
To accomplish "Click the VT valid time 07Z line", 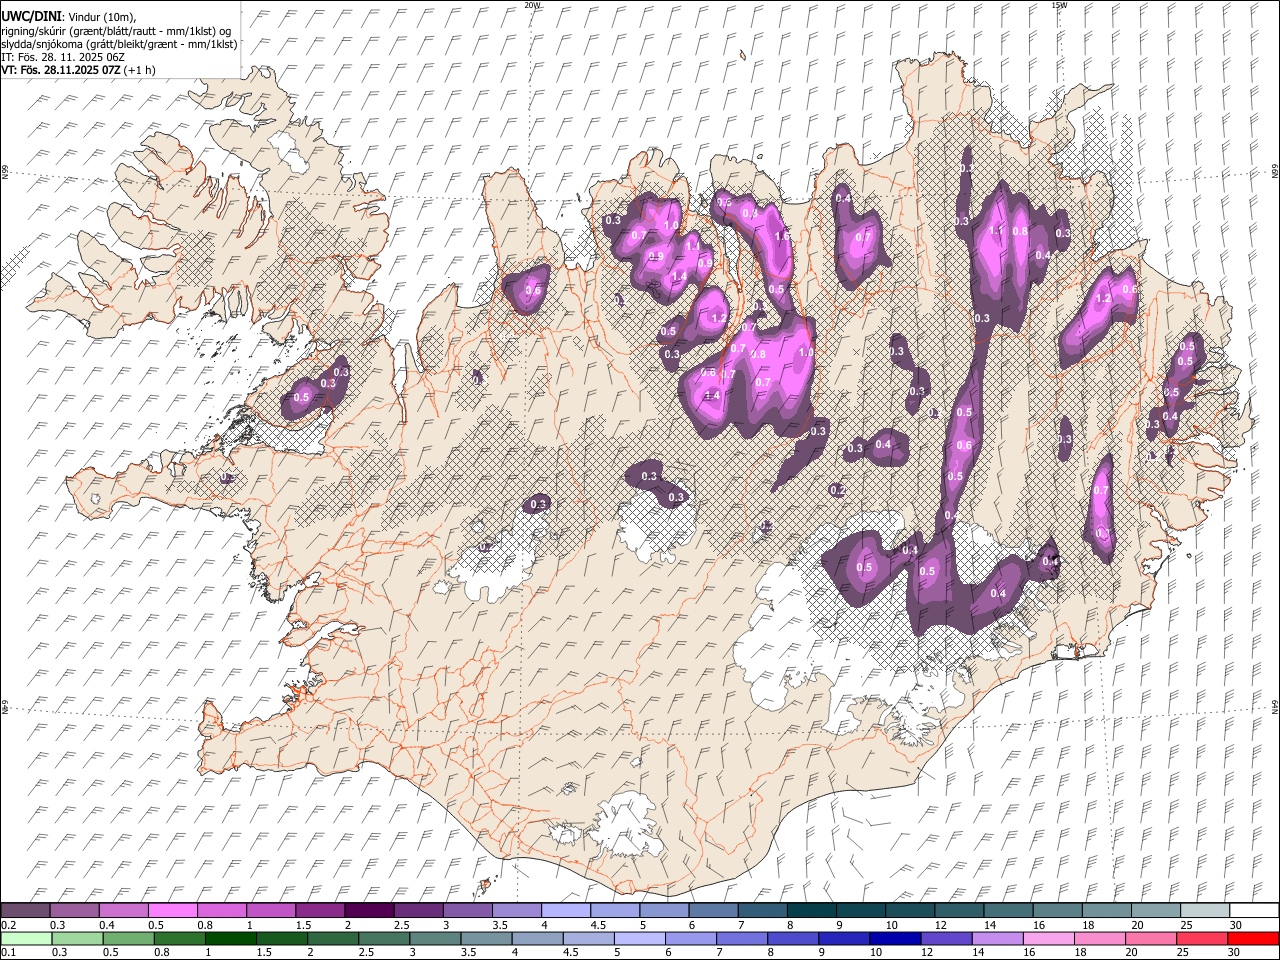I will click(60, 70).
